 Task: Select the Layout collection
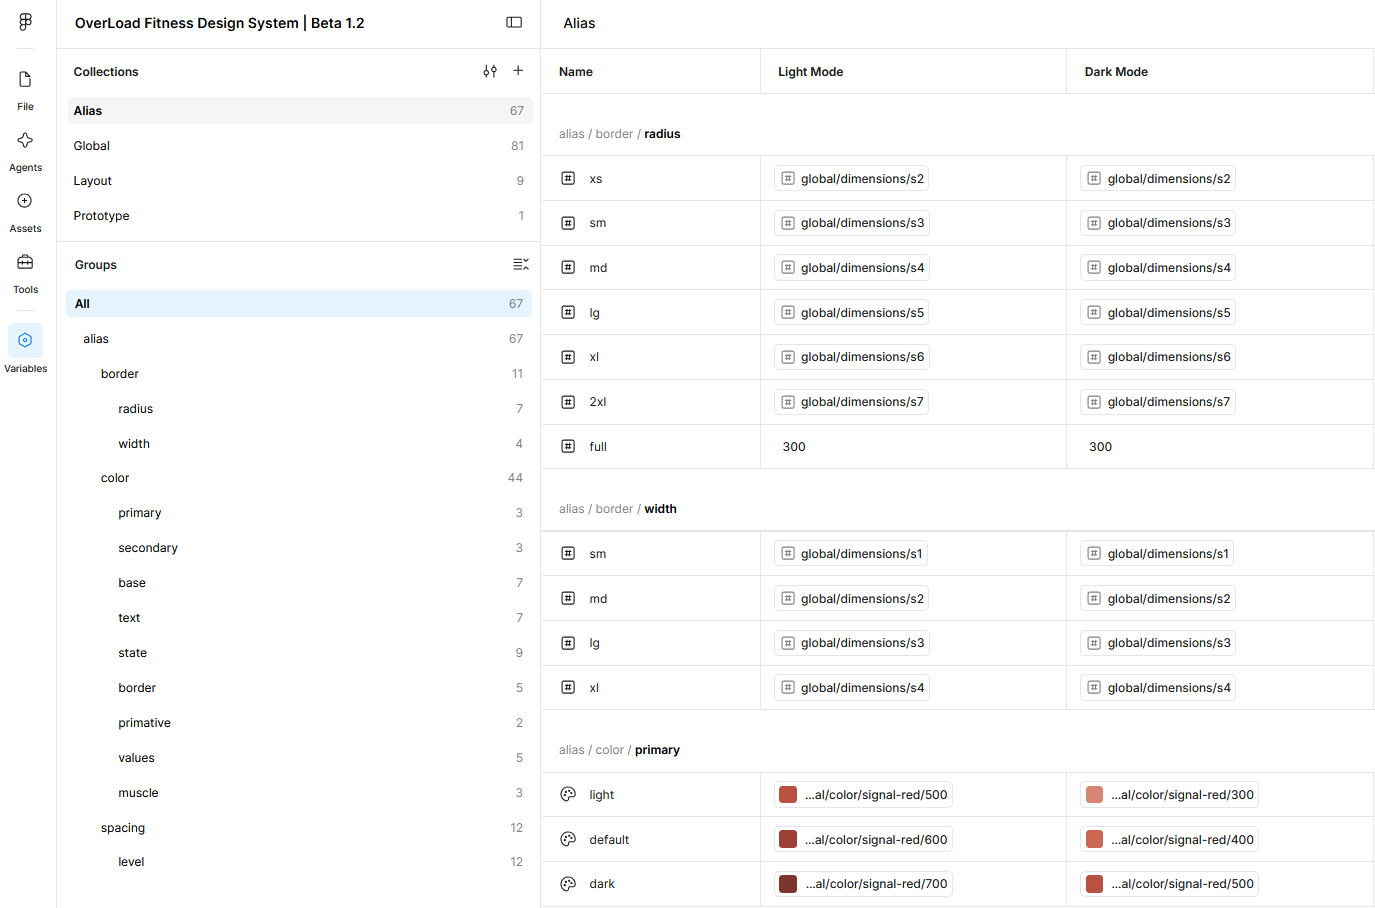[x=300, y=181]
